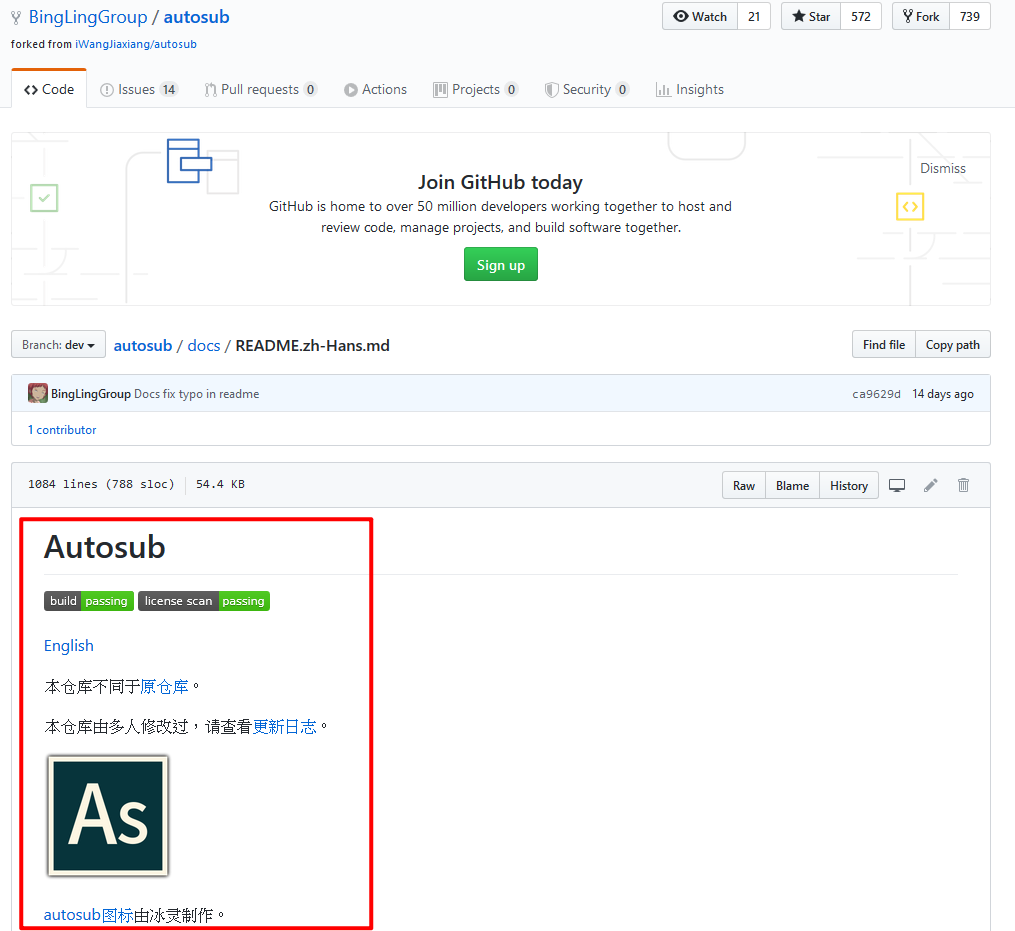Image resolution: width=1015 pixels, height=931 pixels.
Task: Click the BingLingGroup avatar thumbnail
Action: point(38,393)
